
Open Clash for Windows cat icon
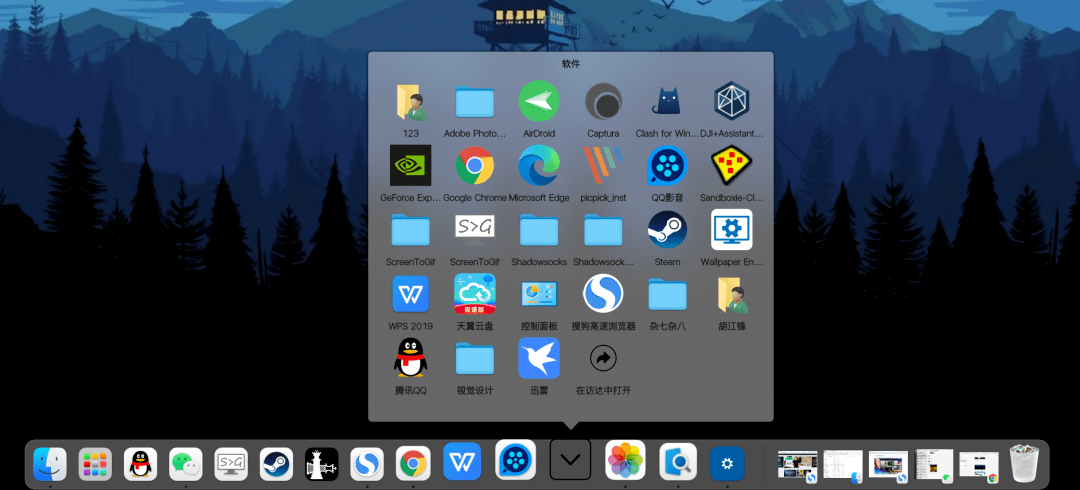pyautogui.click(x=667, y=101)
